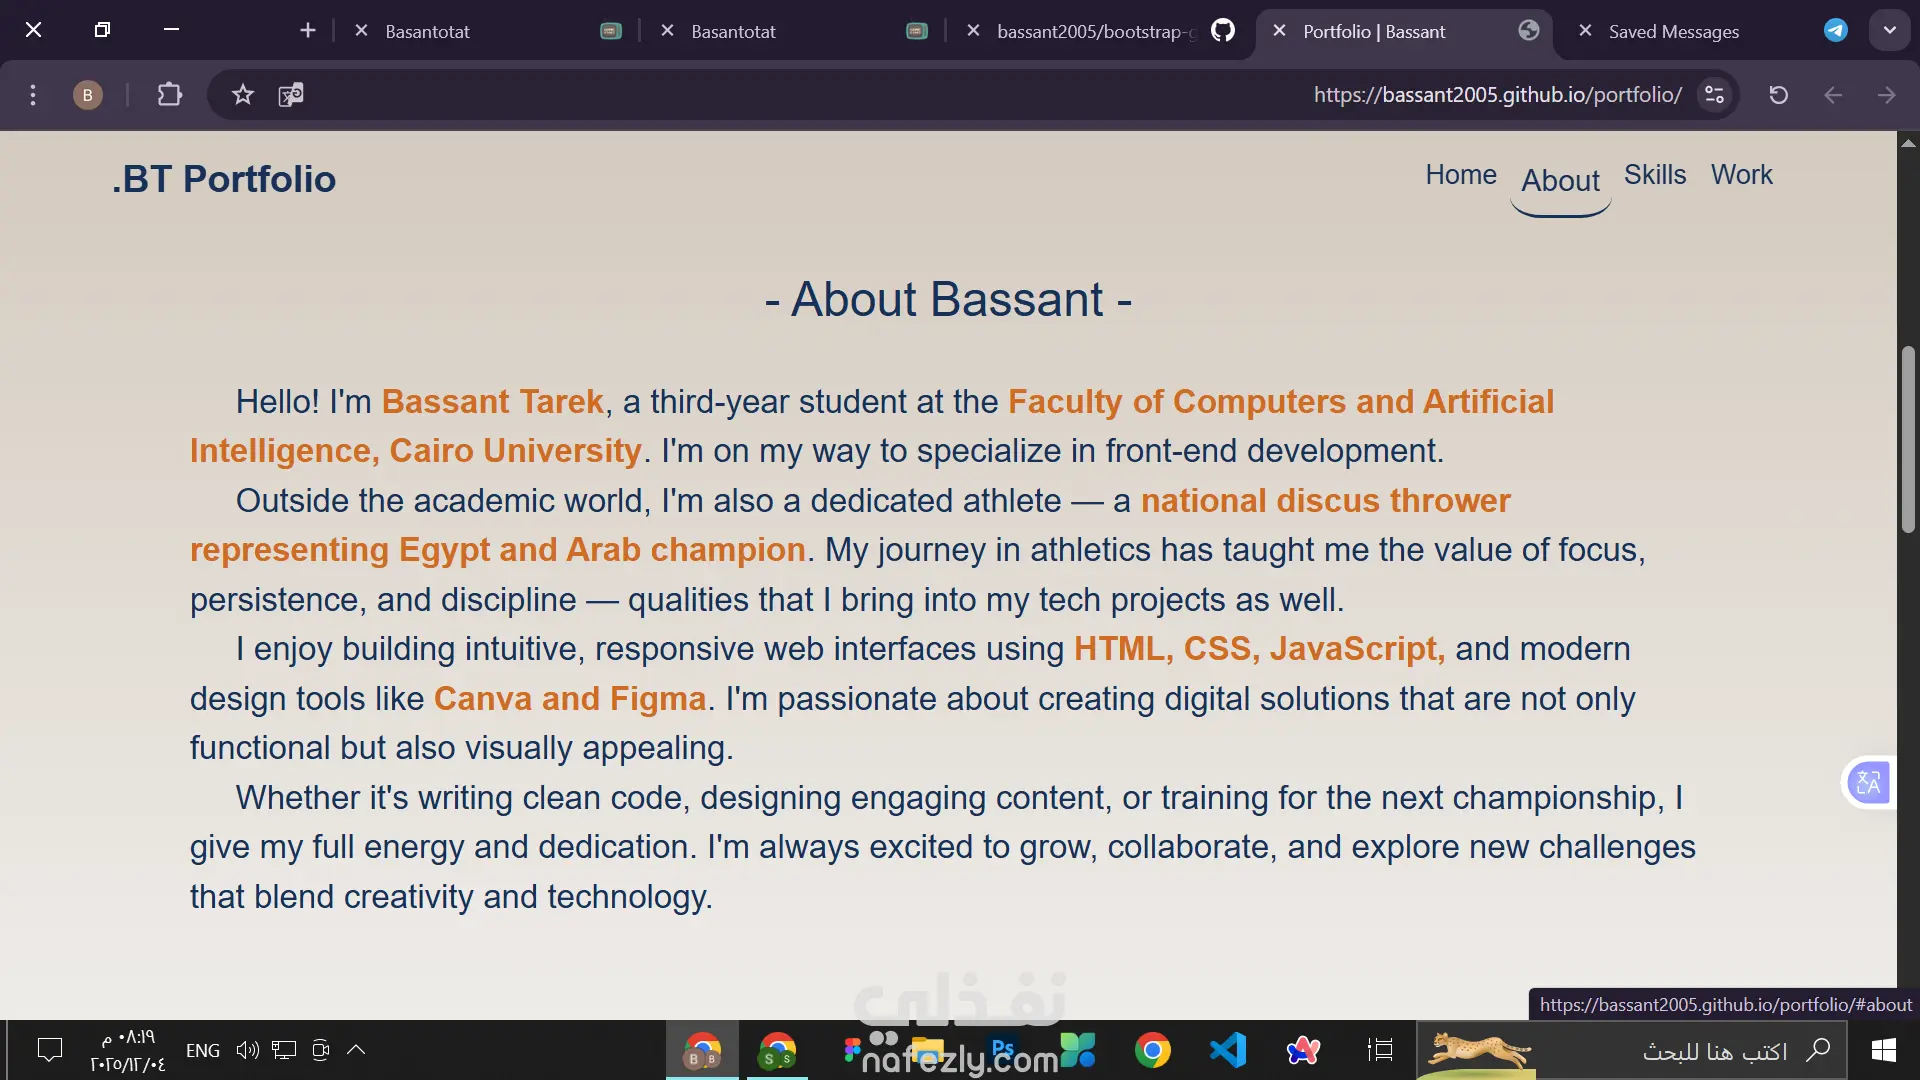
Task: Switch to bassant2005/bootstrap GitHub tab
Action: click(x=1095, y=31)
